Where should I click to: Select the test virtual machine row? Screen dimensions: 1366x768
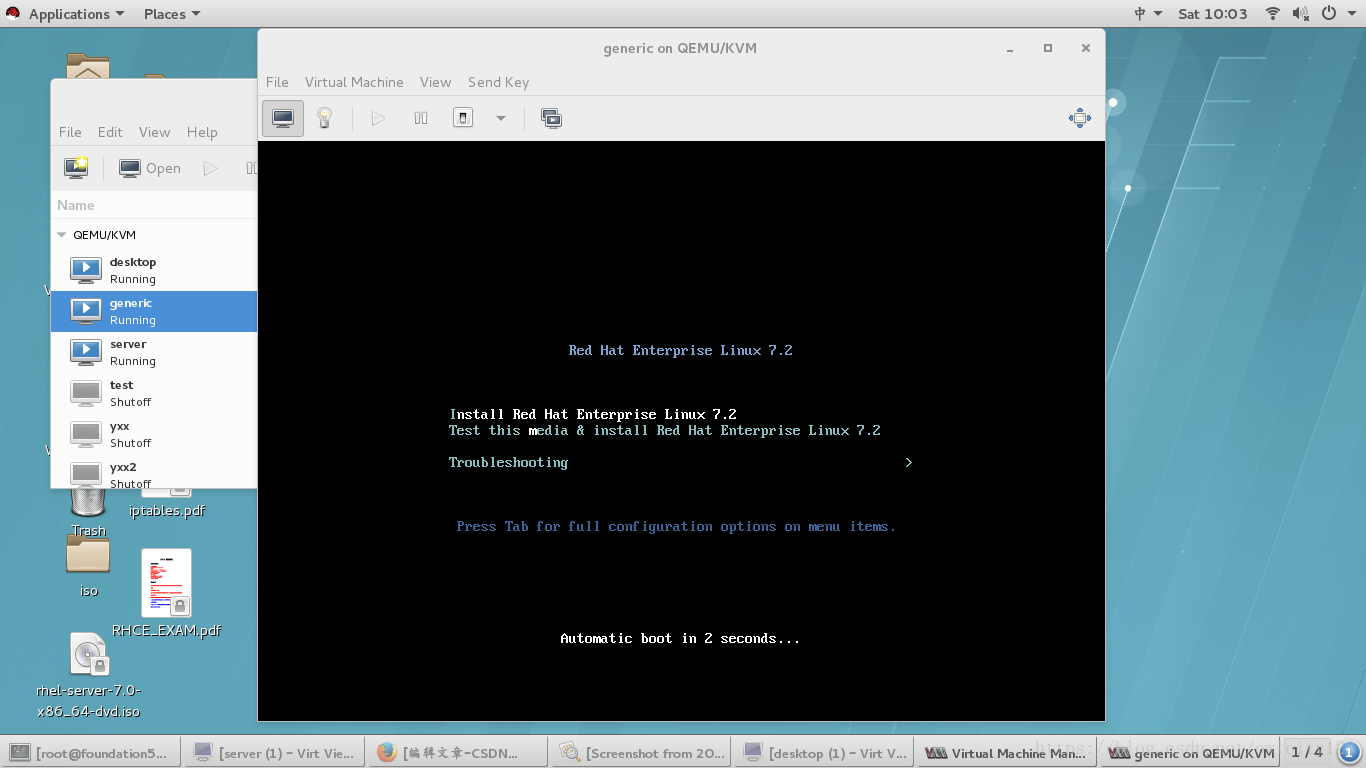coord(154,393)
